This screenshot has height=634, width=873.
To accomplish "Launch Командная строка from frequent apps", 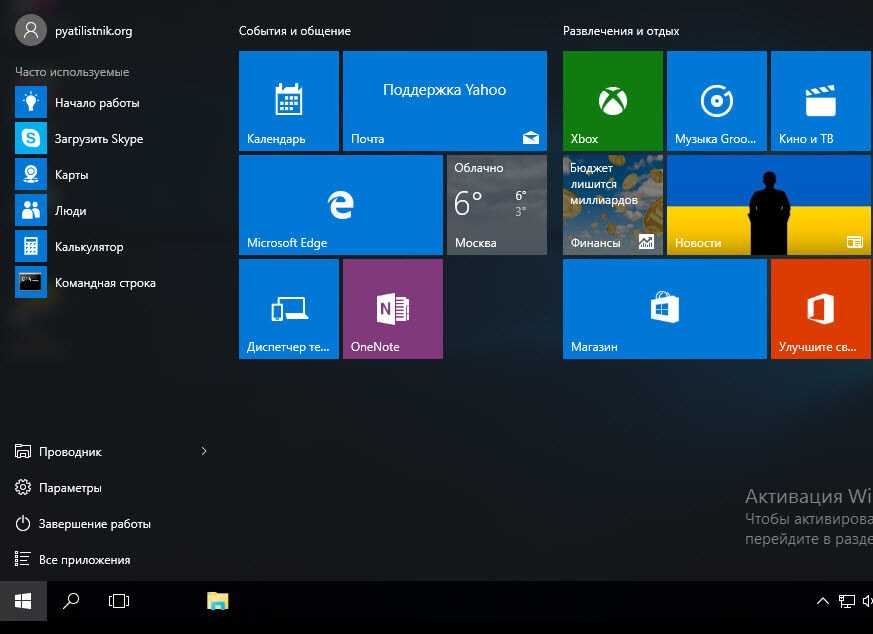I will [104, 283].
